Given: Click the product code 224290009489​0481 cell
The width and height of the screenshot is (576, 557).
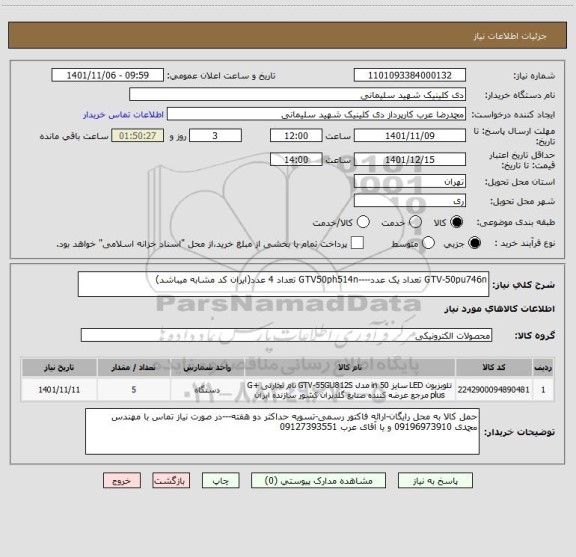Looking at the screenshot, I should point(493,389).
